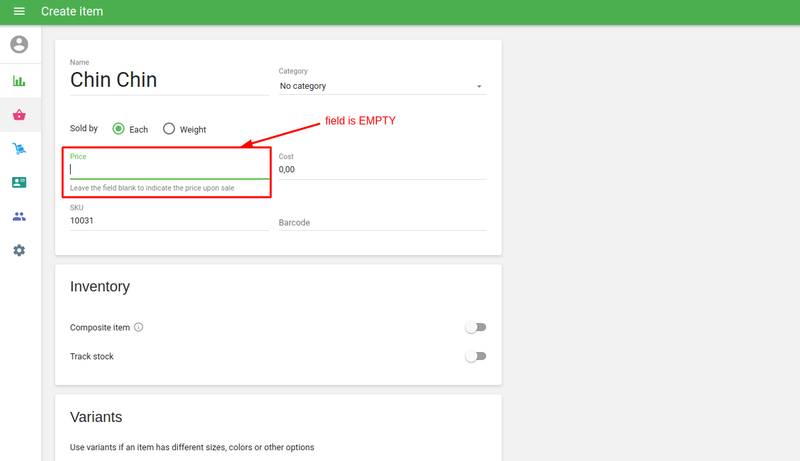Open Settings gear icon in sidebar
800x461 pixels.
click(x=19, y=250)
